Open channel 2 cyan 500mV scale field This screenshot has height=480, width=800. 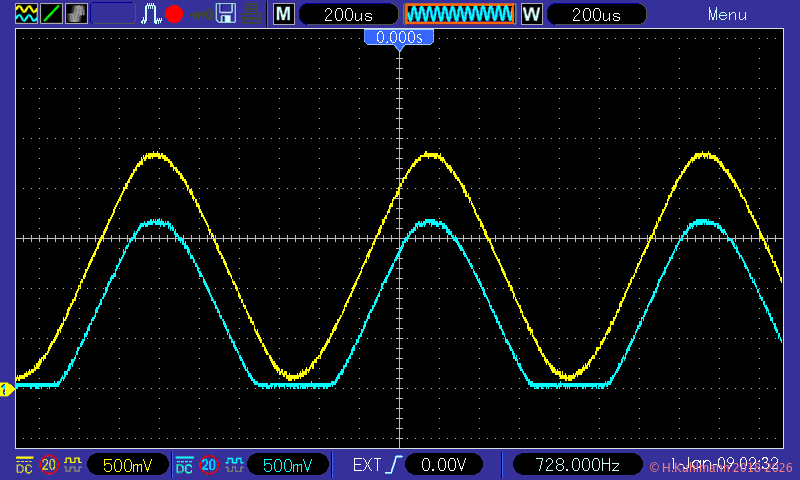287,465
